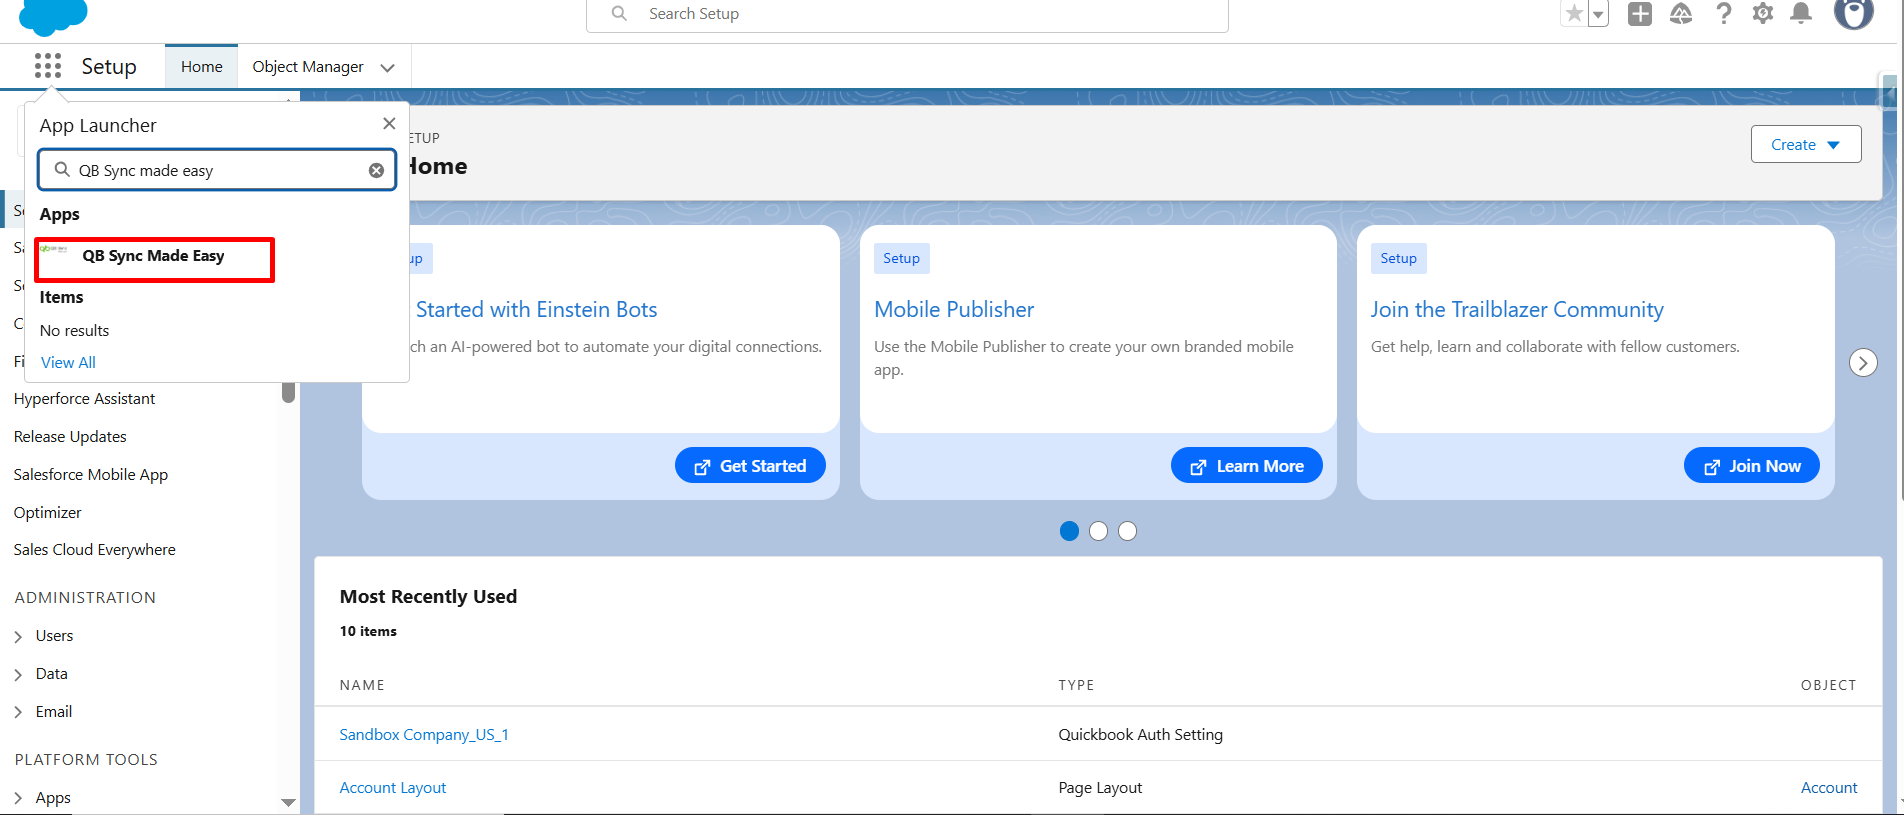Advance the carousel with the next arrow
Screen dimensions: 1904x815
1863,362
